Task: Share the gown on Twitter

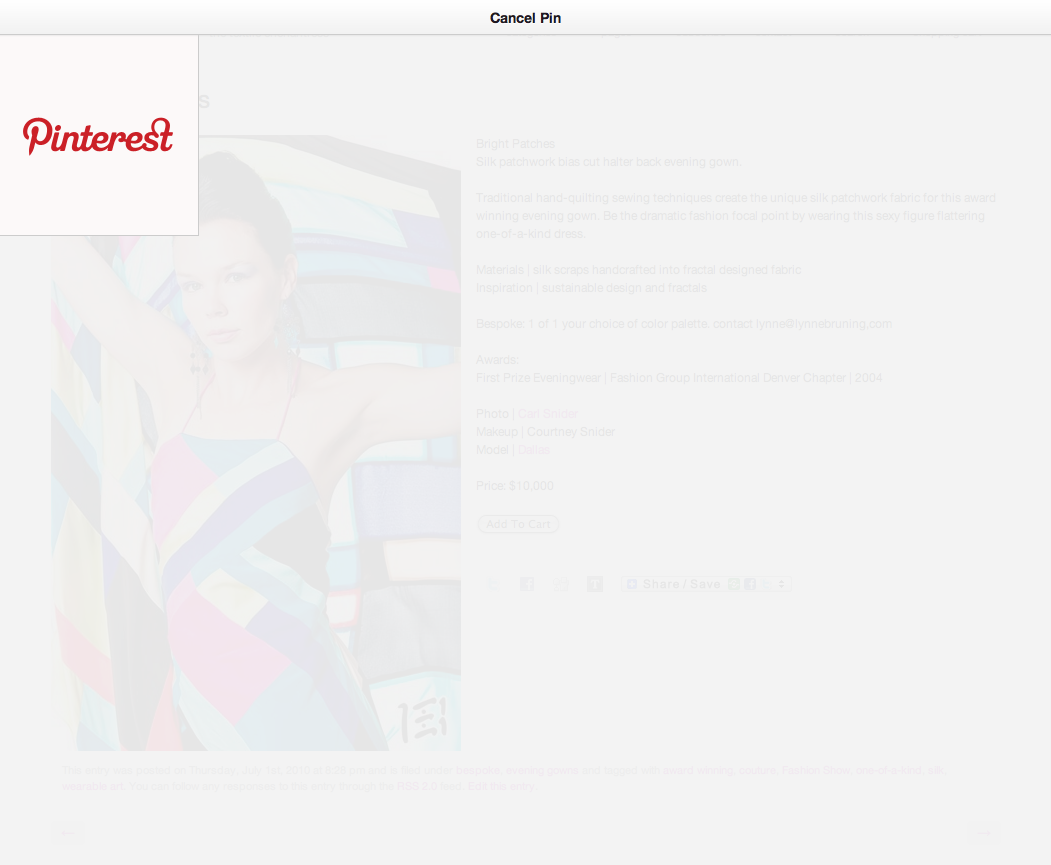Action: pos(493,583)
